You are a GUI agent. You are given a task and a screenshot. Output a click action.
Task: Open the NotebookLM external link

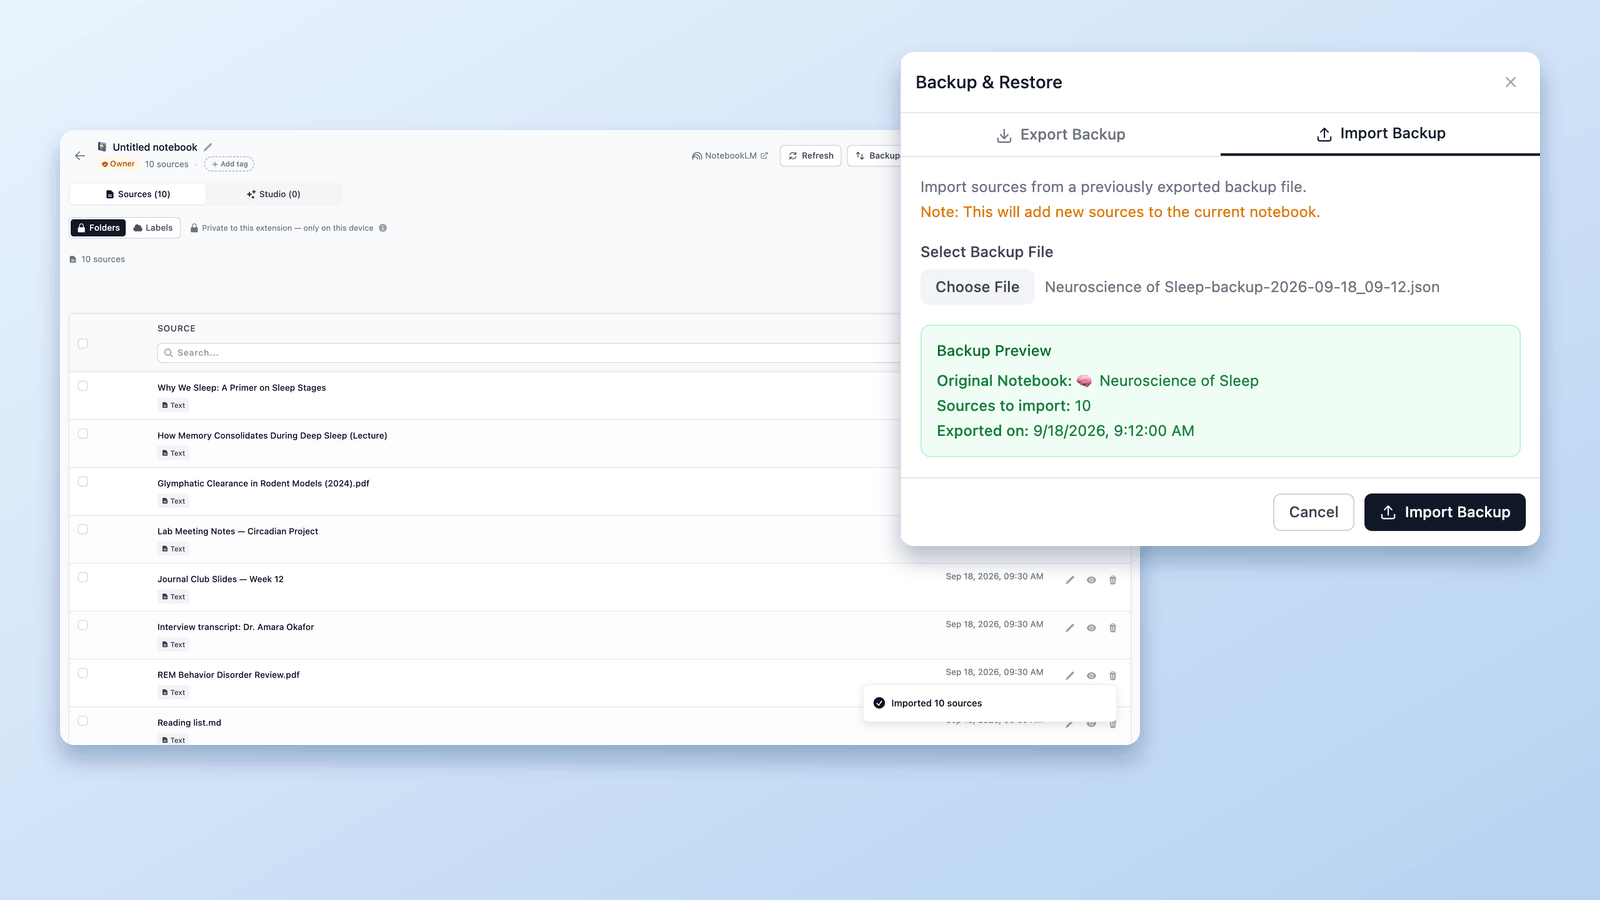coord(730,156)
